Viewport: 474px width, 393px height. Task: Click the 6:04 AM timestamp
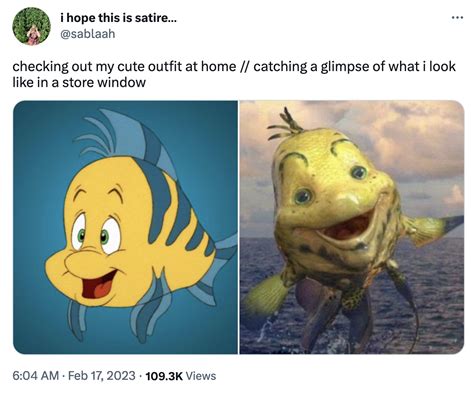coord(36,376)
